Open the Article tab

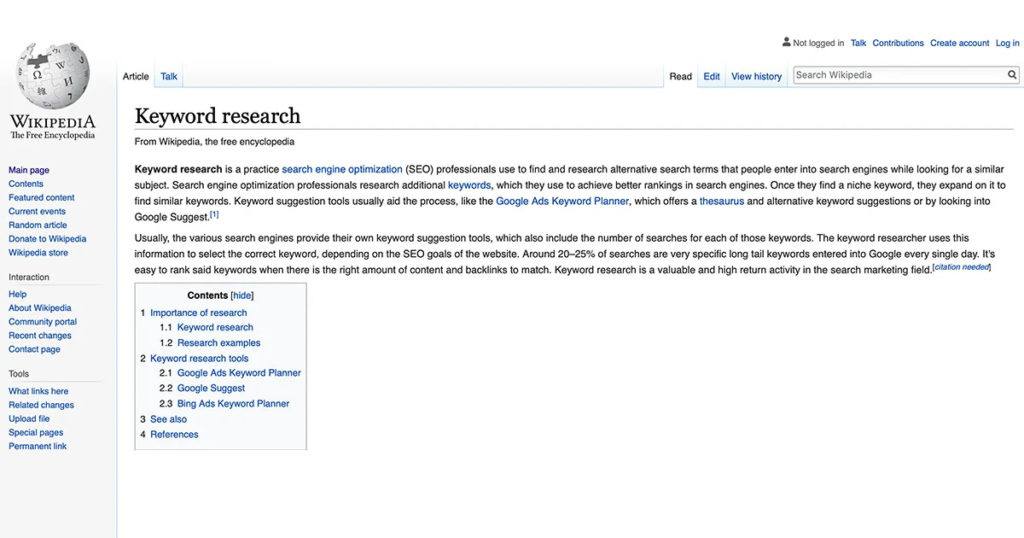(136, 76)
